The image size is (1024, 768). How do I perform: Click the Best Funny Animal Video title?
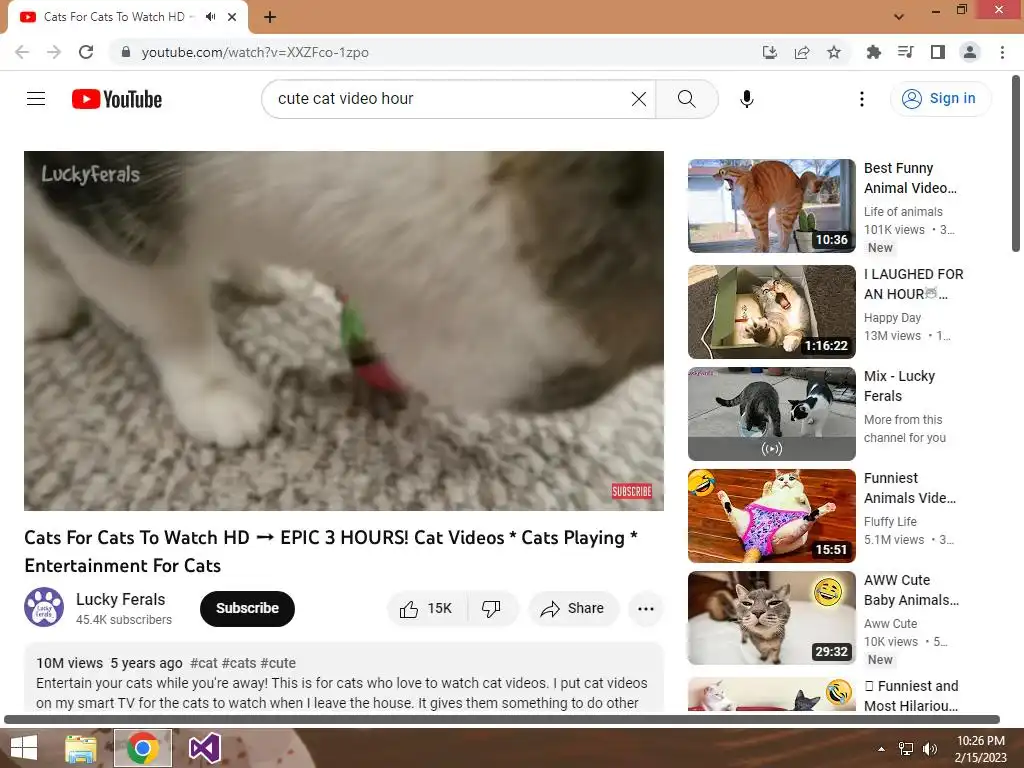click(910, 178)
